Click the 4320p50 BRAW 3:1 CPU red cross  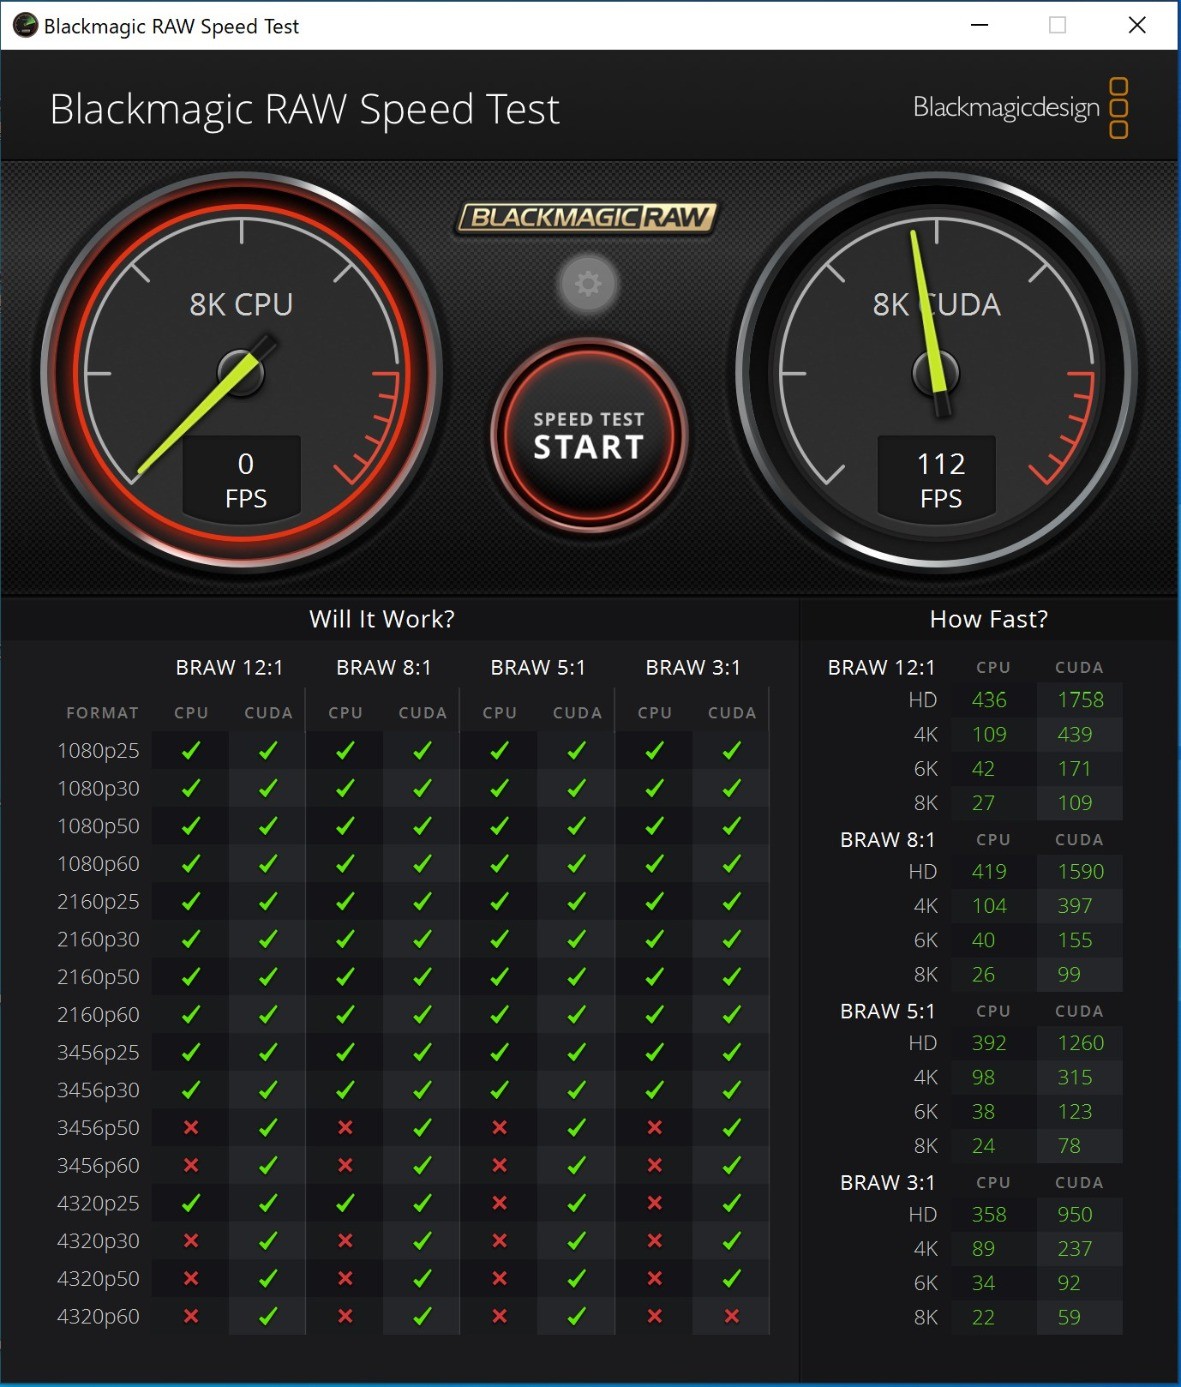pyautogui.click(x=655, y=1278)
